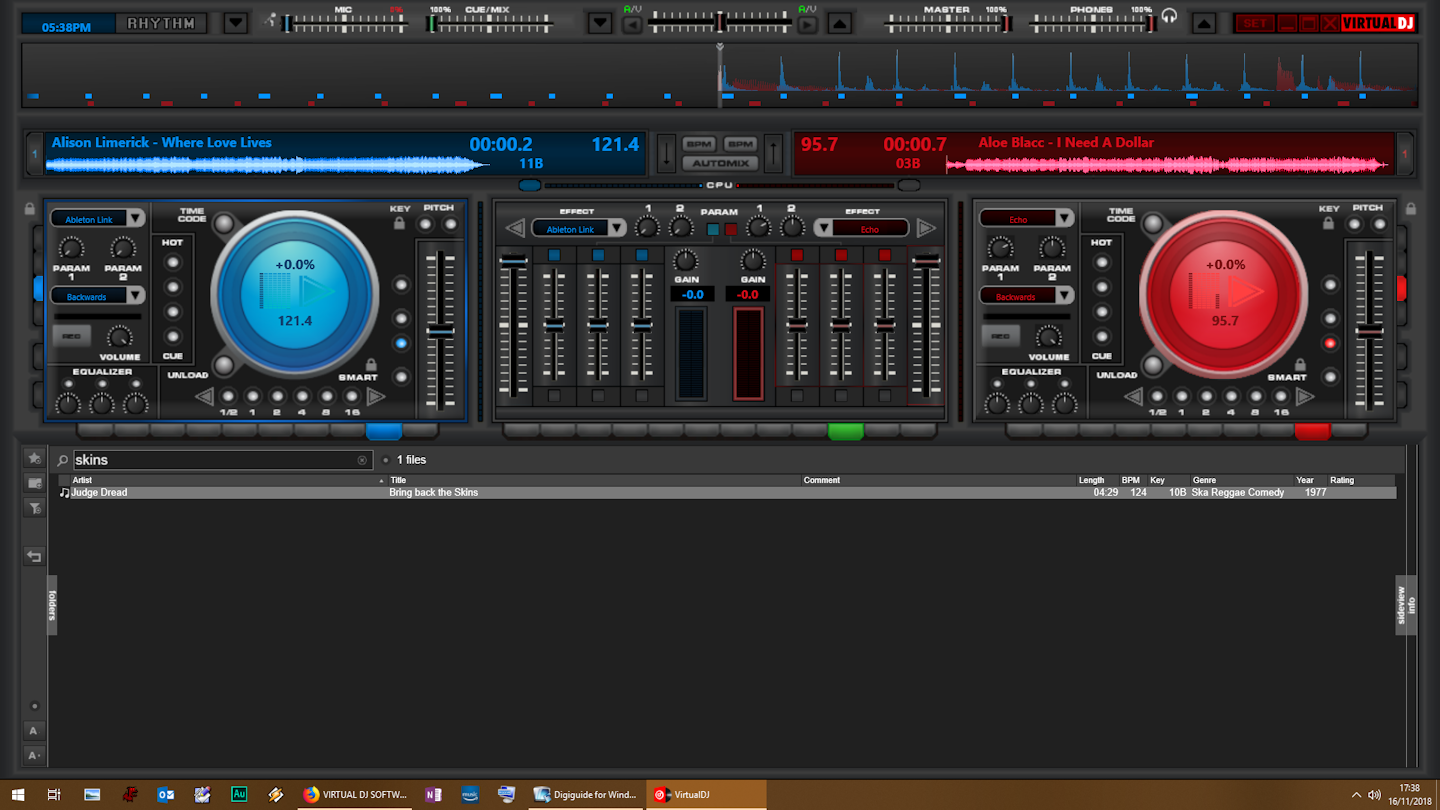Click left deck loop back triangle arrow
Viewport: 1440px width, 810px height.
click(205, 397)
